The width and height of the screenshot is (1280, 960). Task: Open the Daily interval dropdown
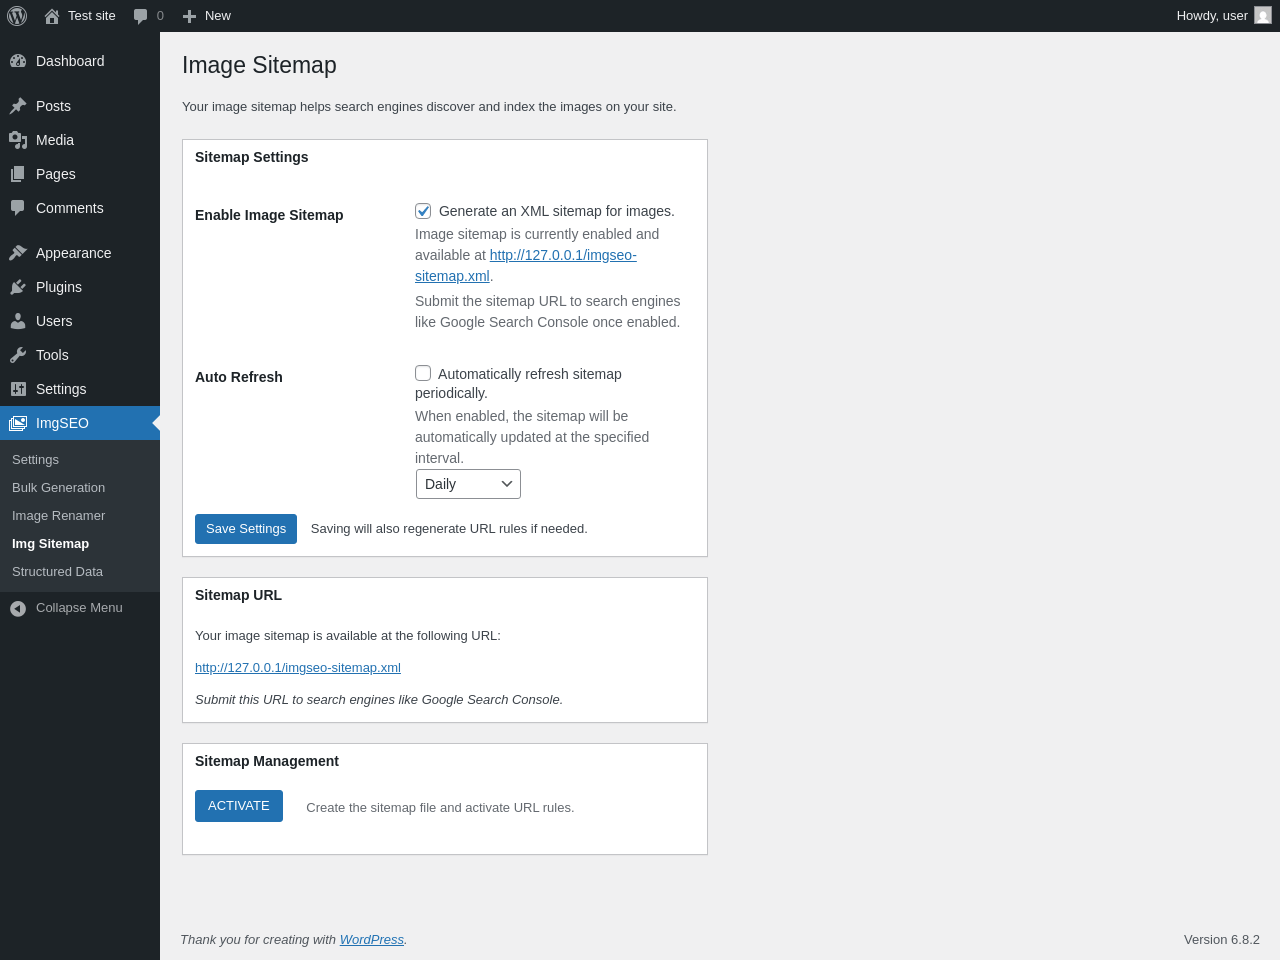468,484
